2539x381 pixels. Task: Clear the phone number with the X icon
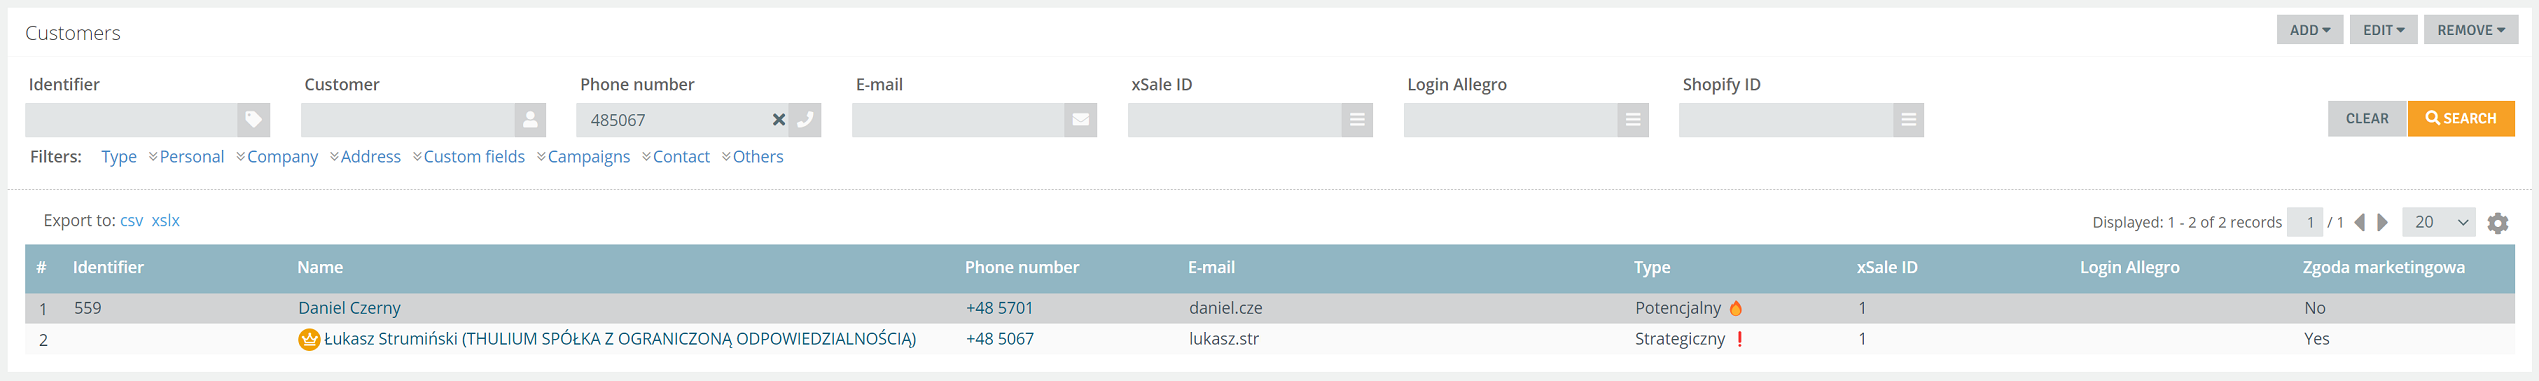pyautogui.click(x=779, y=120)
